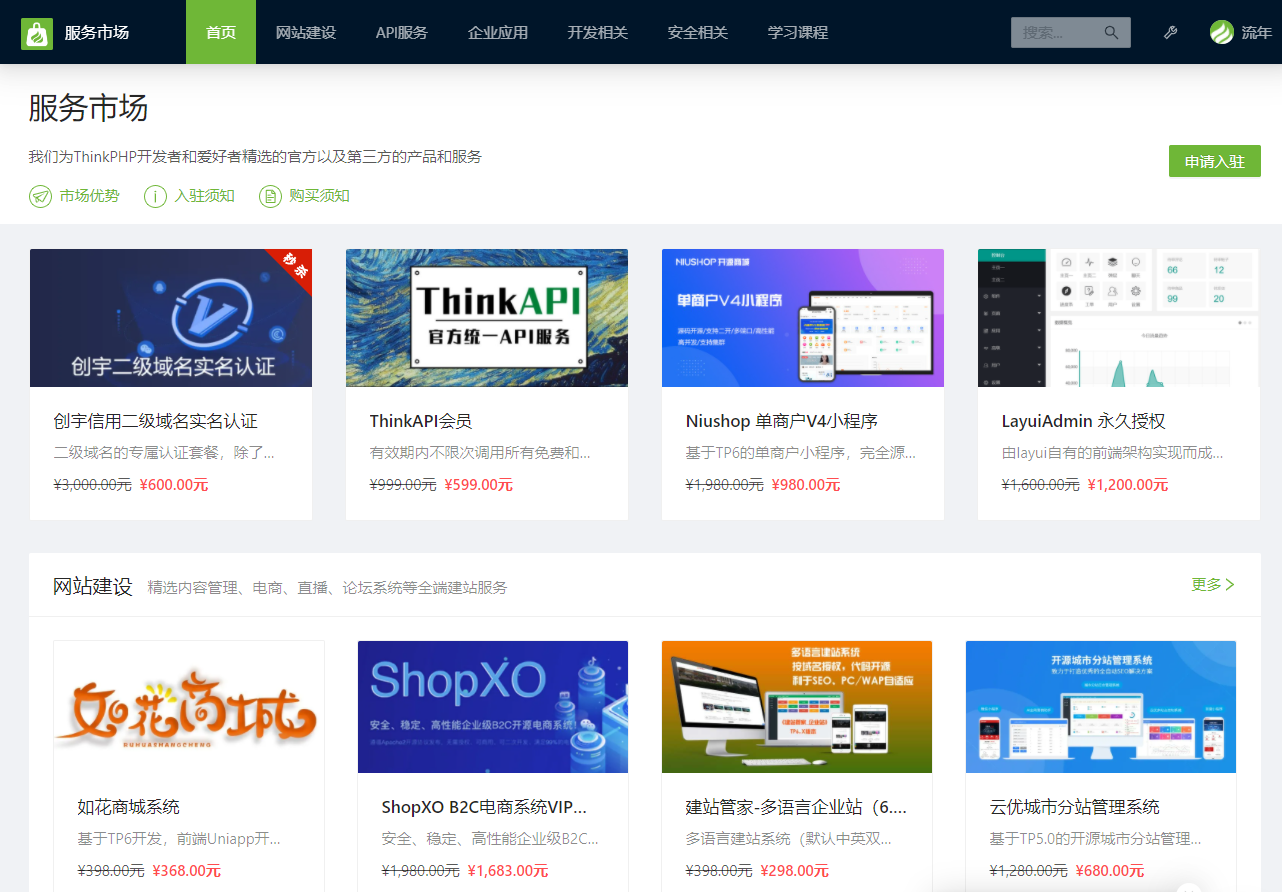Click the green shopping bag logo
This screenshot has height=892, width=1282.
[x=37, y=33]
